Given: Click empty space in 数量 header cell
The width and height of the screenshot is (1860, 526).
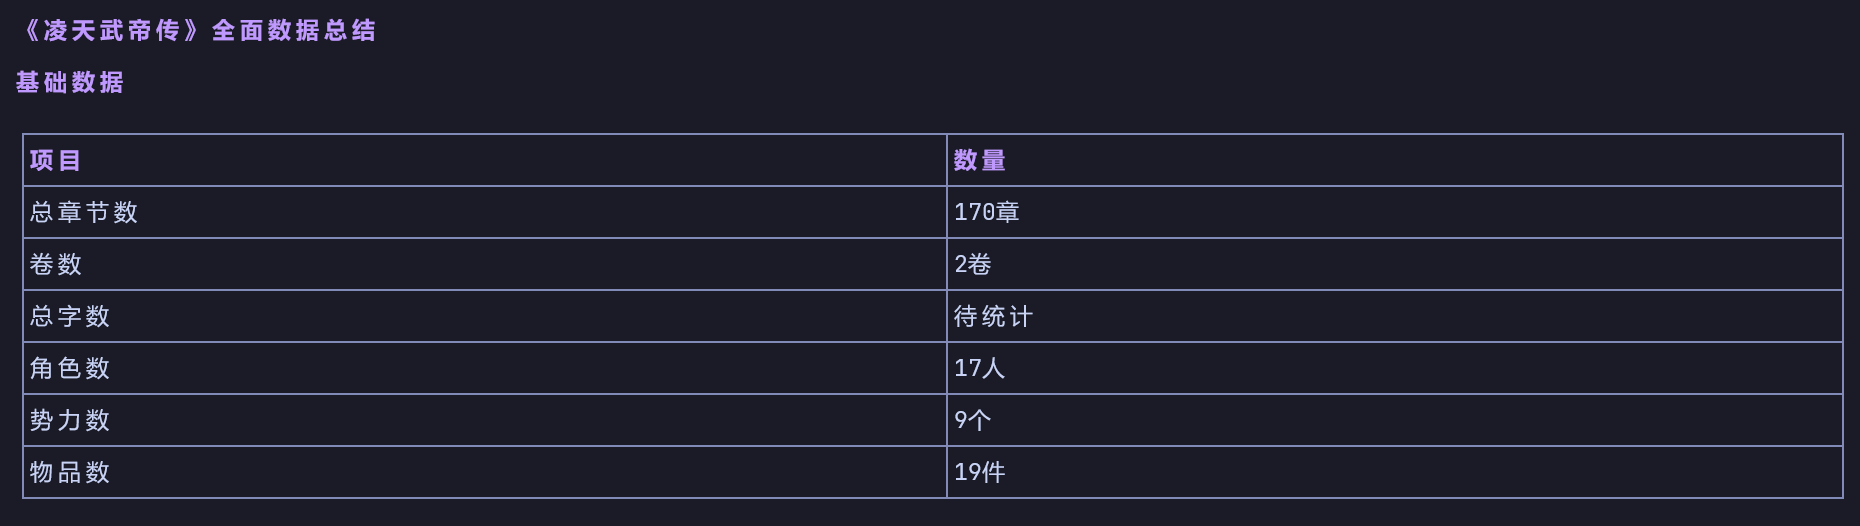Looking at the screenshot, I should click(x=1420, y=160).
